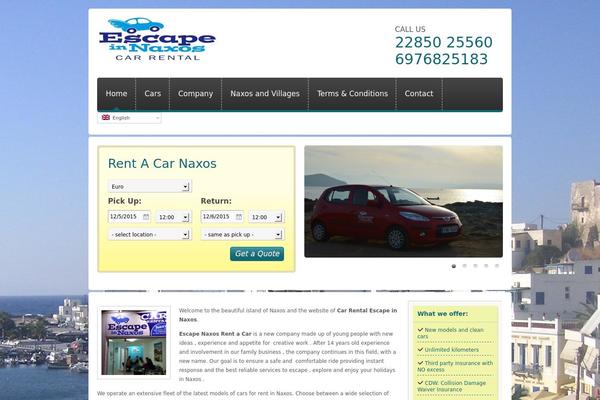Image resolution: width=600 pixels, height=400 pixels.
Task: Select the third slideshow dot
Action: point(475,266)
